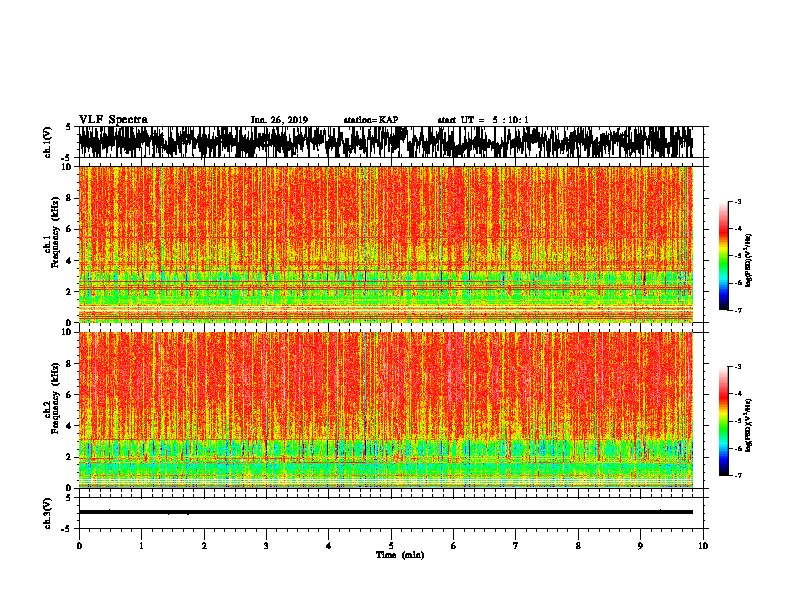This screenshot has height=612, width=792.
Task: Click the '-3' label on ch.2 color bar
Action: [737, 367]
